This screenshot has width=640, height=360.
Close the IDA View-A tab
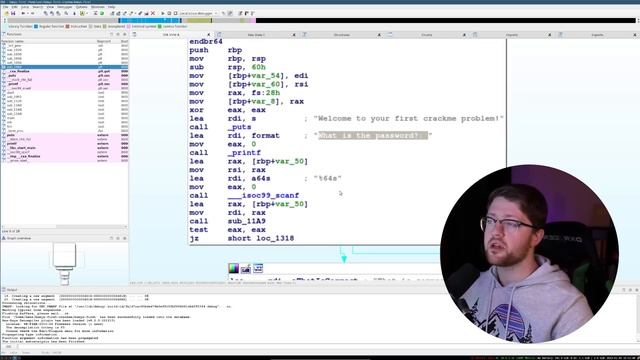coord(209,35)
